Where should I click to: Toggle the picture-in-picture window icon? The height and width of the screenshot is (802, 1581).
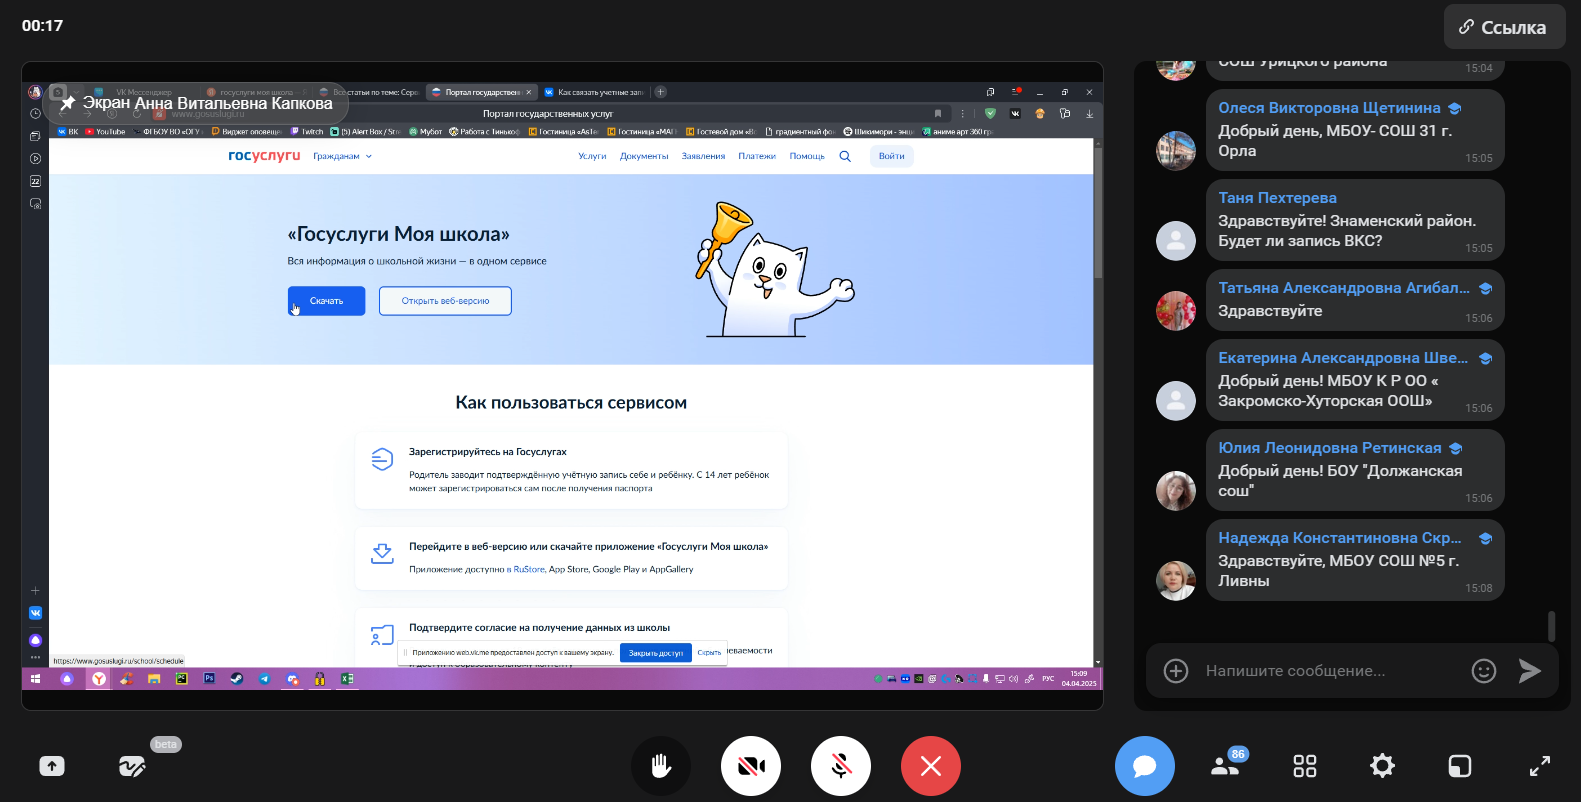pos(1460,766)
